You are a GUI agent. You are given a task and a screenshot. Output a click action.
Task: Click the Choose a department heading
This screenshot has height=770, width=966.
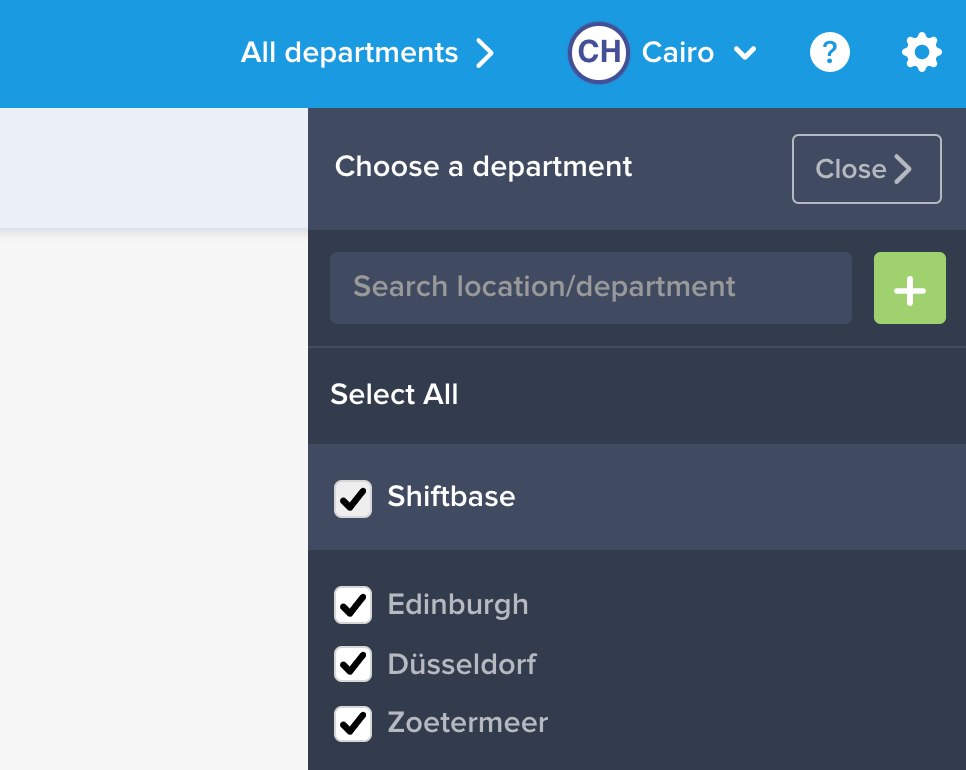click(x=483, y=166)
